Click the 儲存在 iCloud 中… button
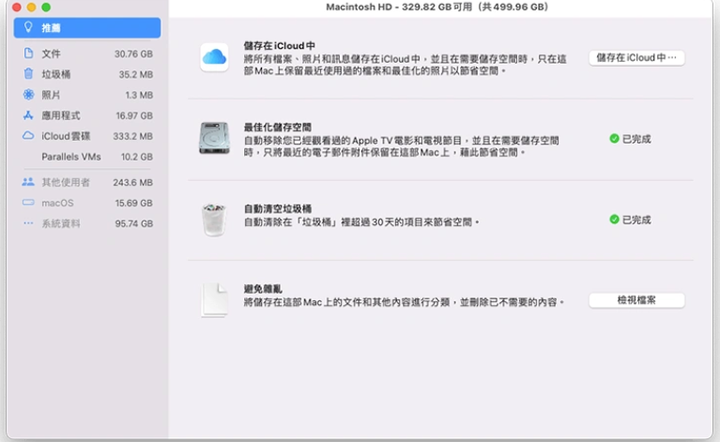 636,58
